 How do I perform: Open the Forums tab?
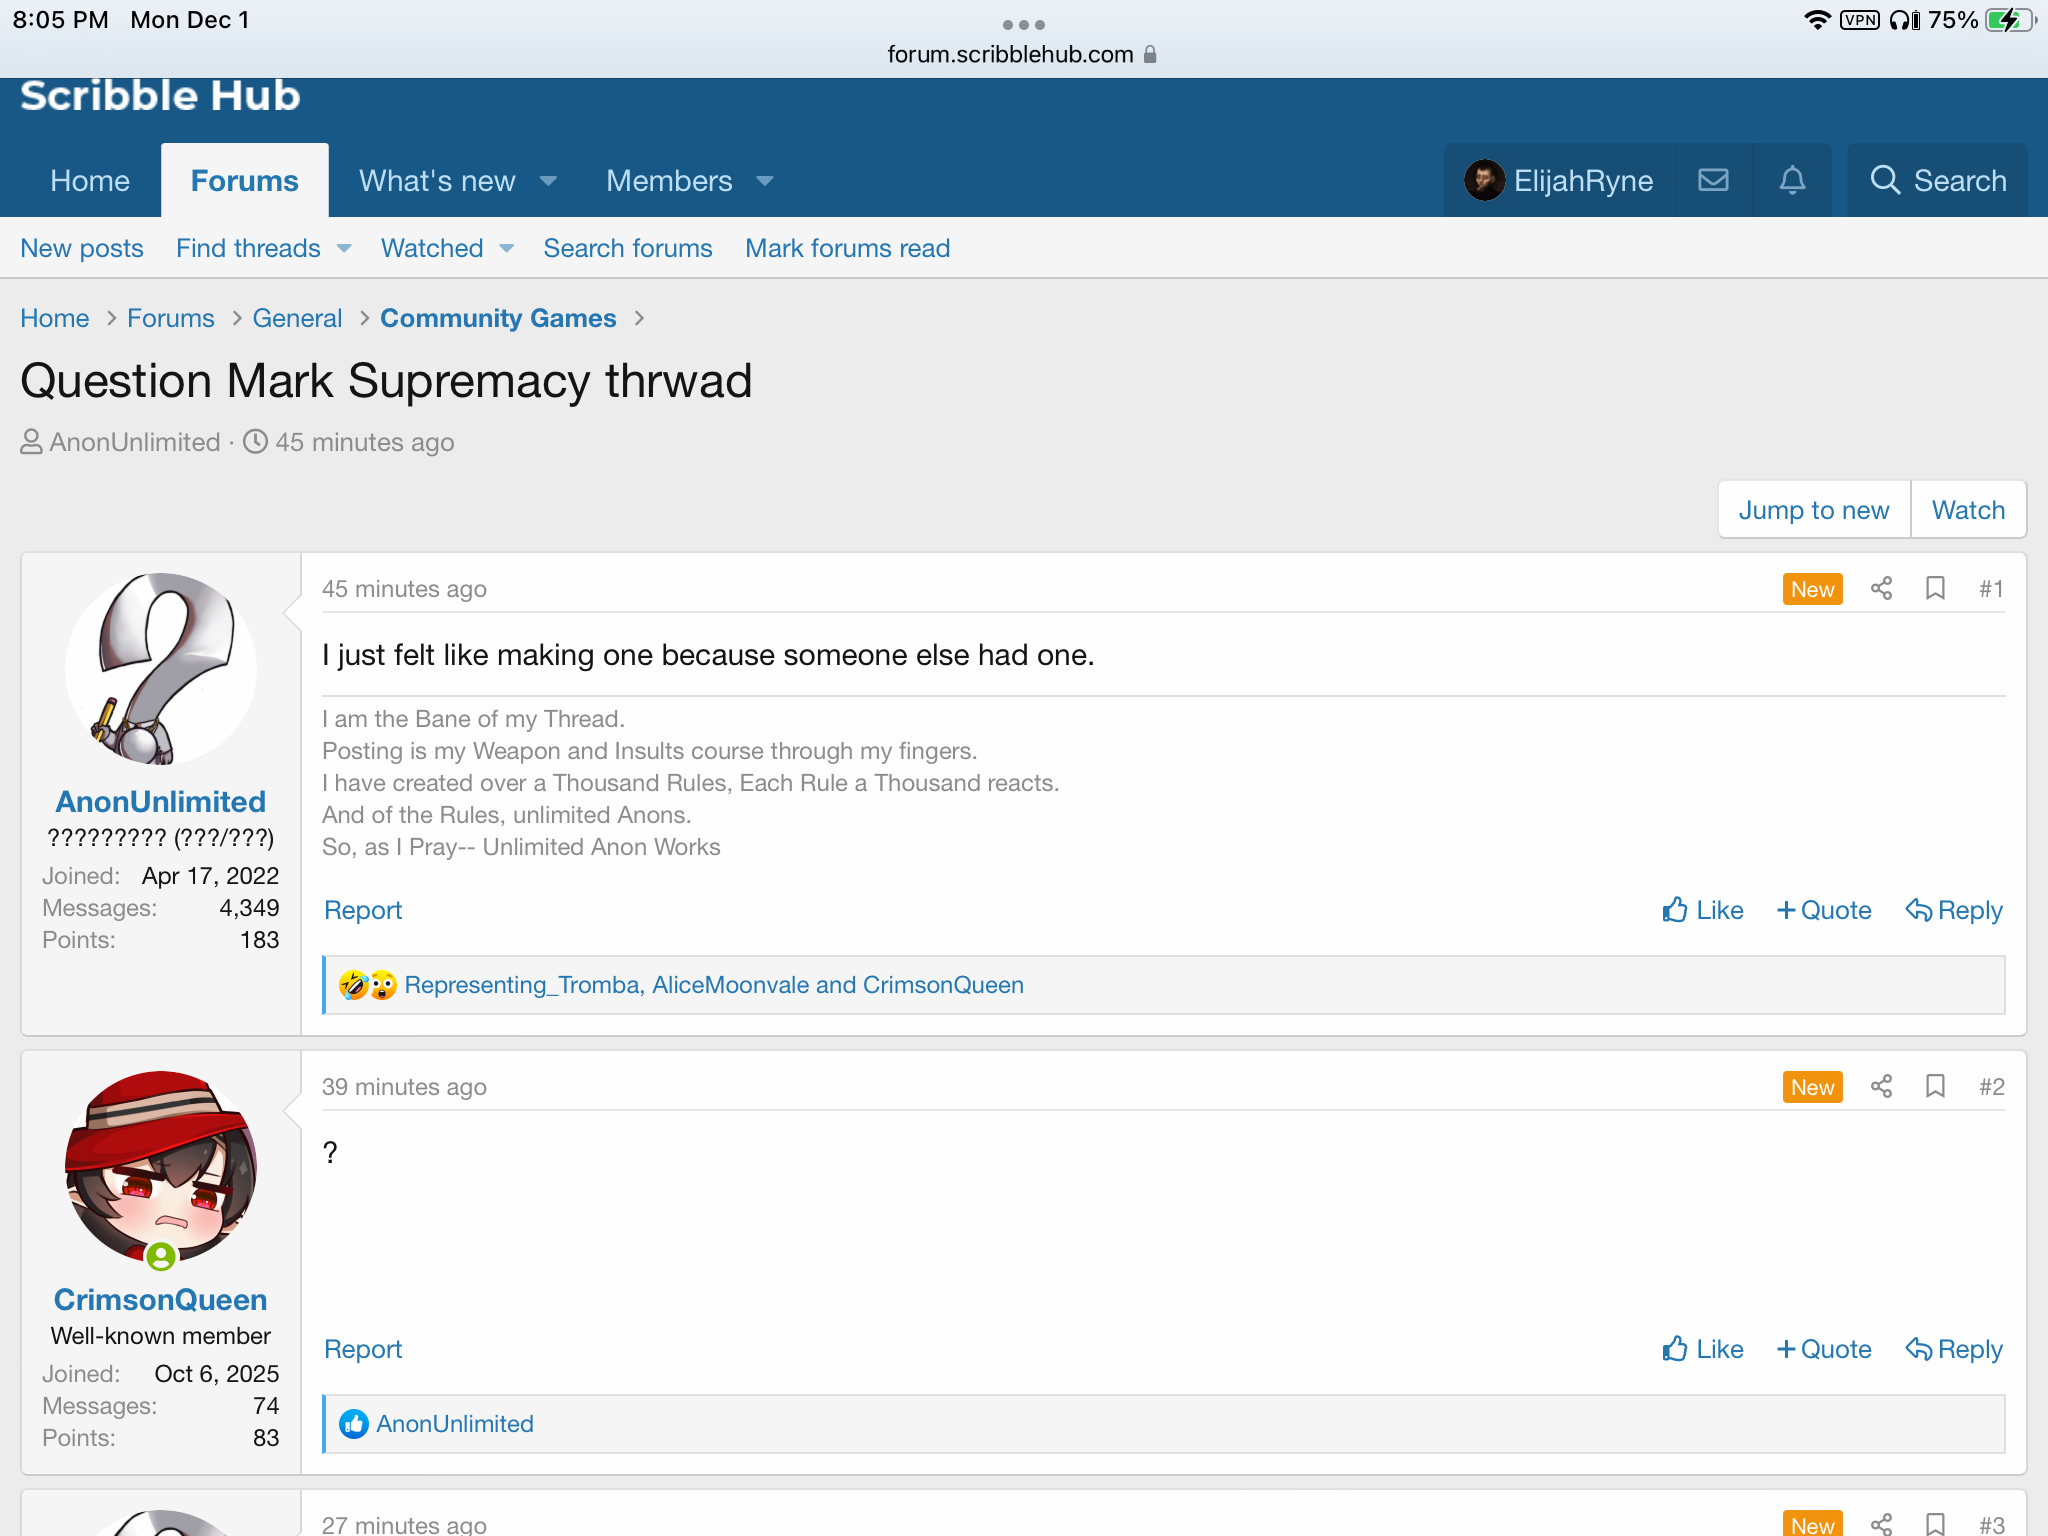point(244,181)
